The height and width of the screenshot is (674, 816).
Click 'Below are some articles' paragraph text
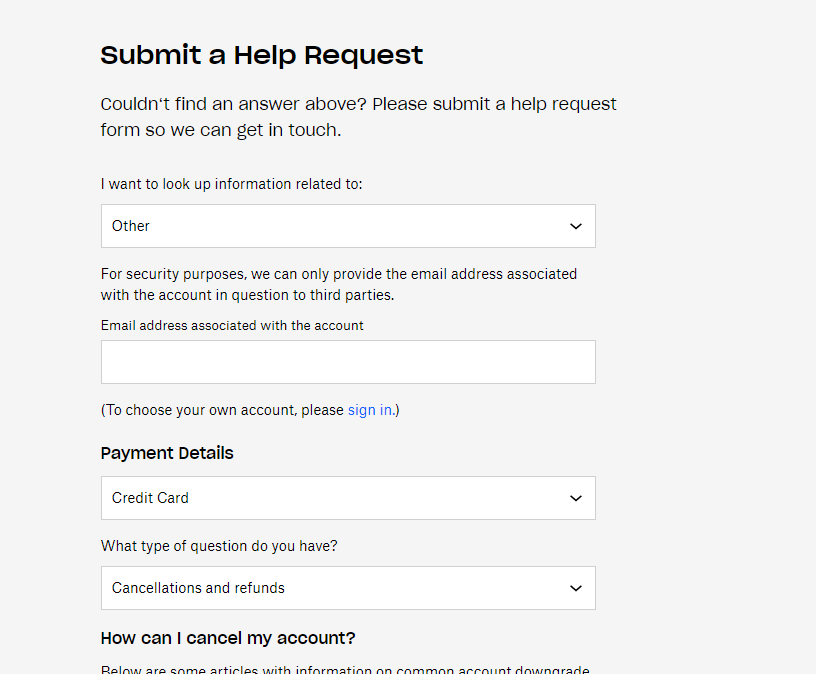[344, 669]
